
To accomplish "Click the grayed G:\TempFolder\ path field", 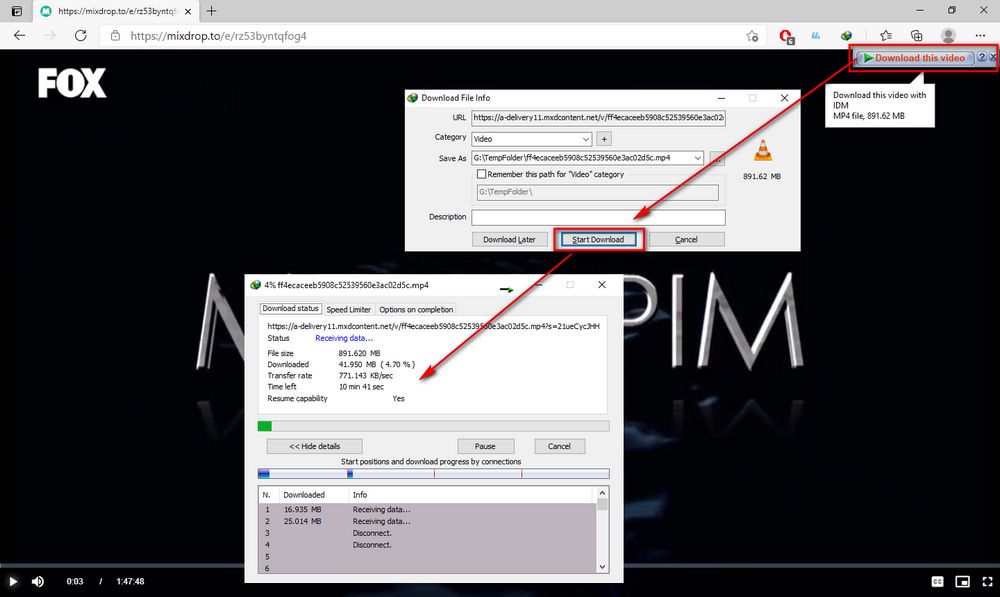I will [598, 192].
